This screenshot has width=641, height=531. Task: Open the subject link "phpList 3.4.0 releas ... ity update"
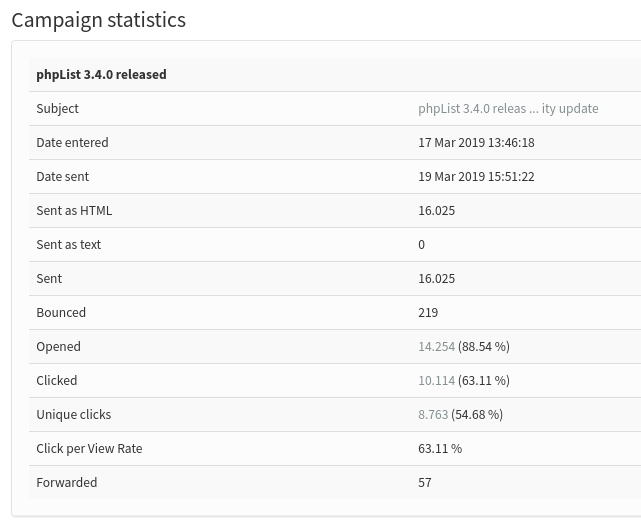pos(508,109)
